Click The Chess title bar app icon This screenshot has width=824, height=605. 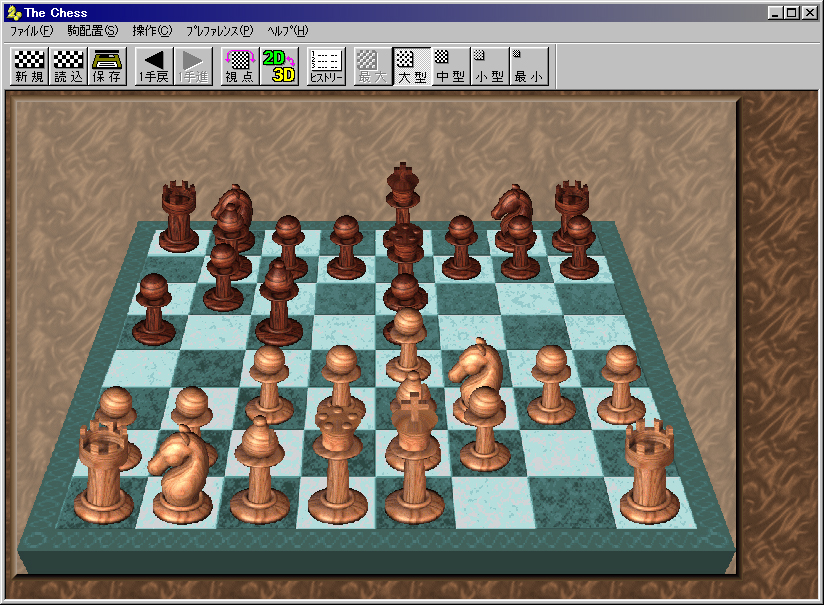click(x=13, y=13)
